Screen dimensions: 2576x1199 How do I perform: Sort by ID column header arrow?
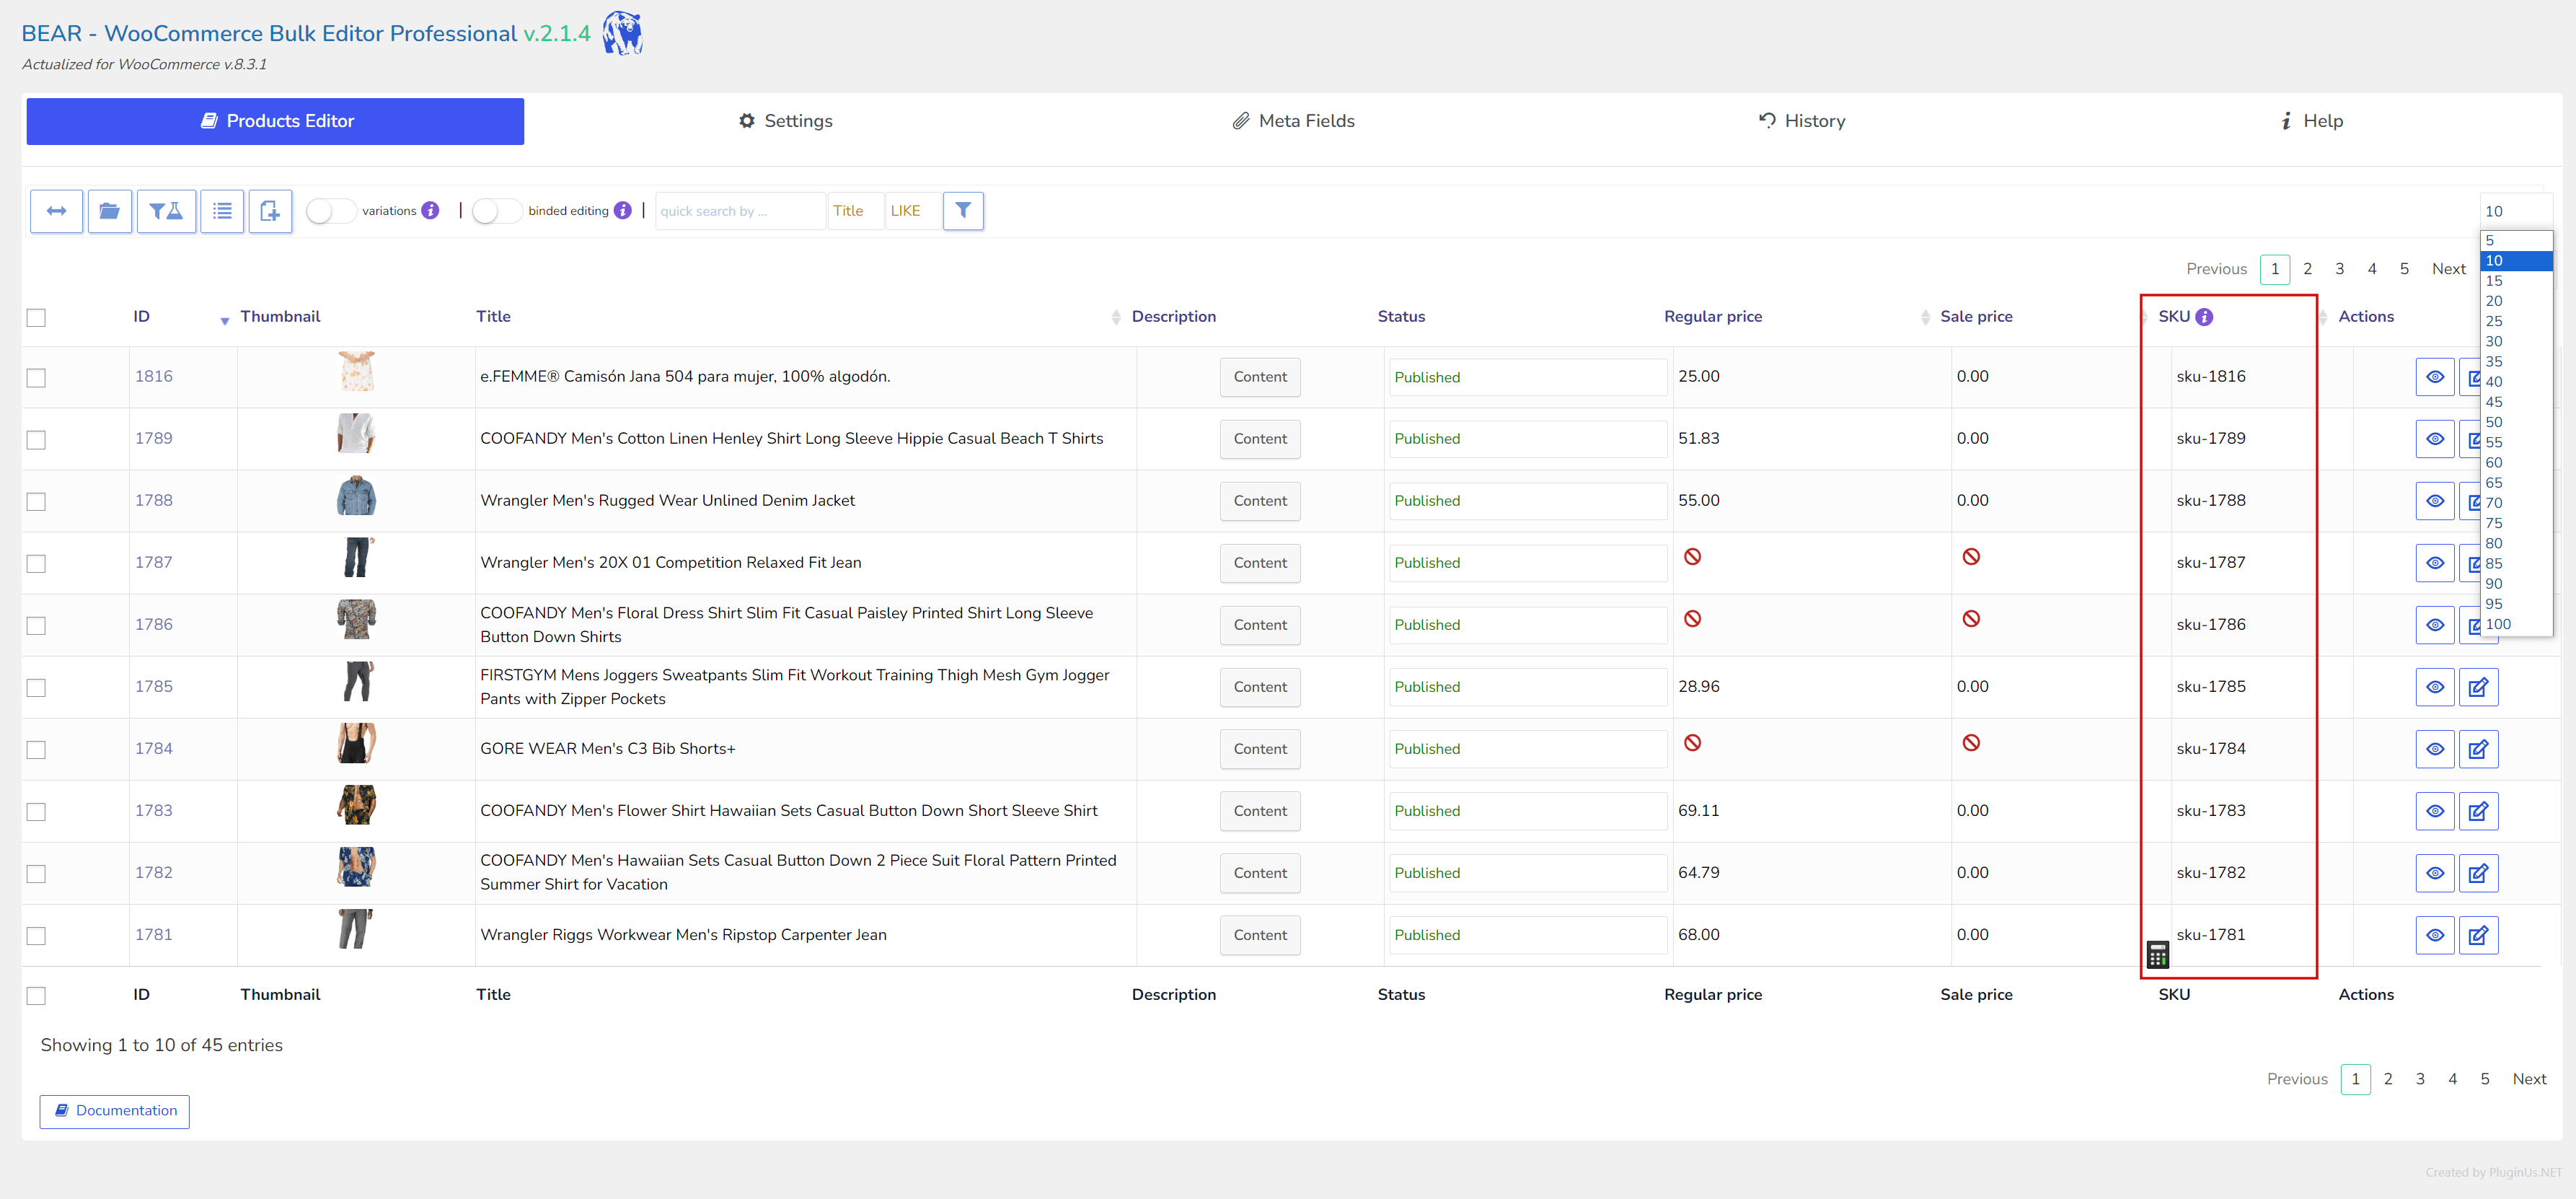[x=225, y=320]
